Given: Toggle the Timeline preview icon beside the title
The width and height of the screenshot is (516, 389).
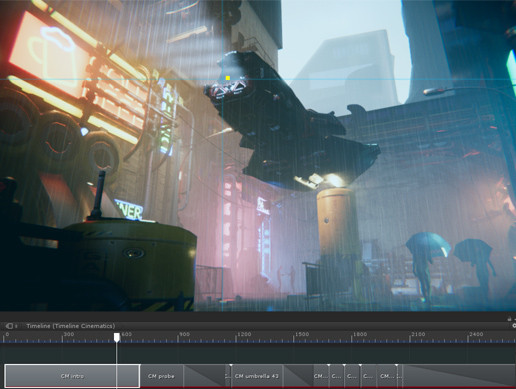Looking at the screenshot, I should (x=9, y=326).
